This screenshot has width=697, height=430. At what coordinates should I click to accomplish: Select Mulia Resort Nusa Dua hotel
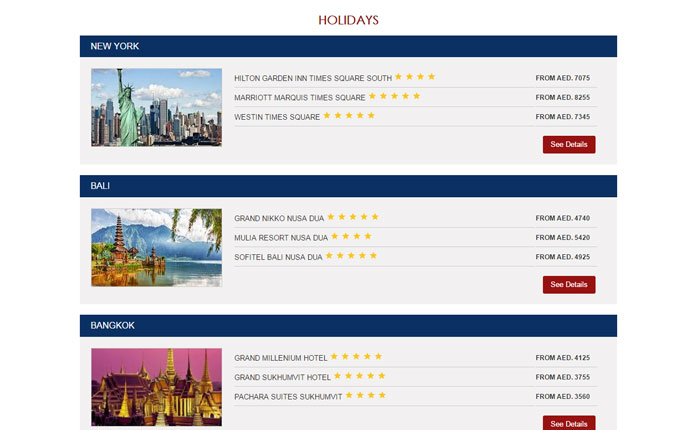[x=281, y=238]
